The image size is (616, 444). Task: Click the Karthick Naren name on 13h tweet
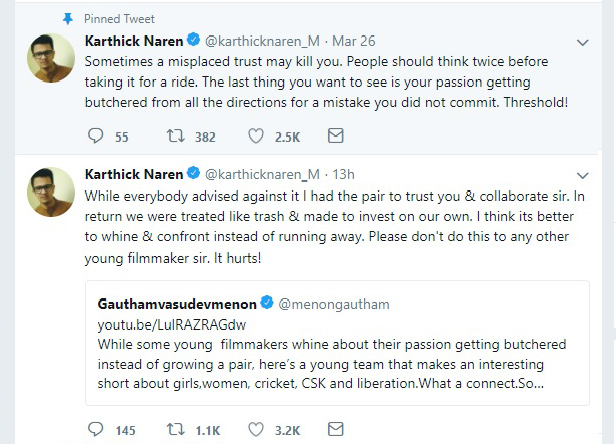point(134,174)
